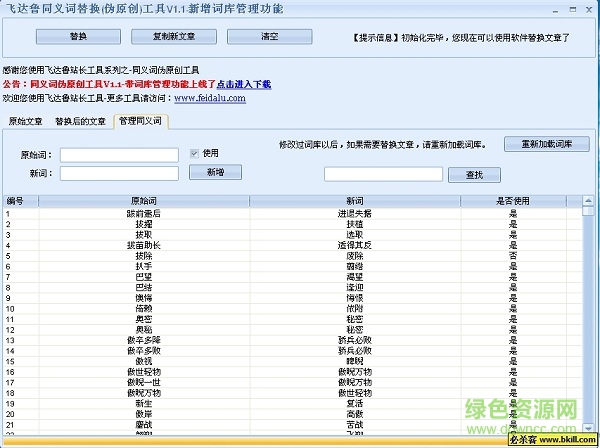
Task: Click the table scrollbar down arrow
Action: click(x=588, y=428)
